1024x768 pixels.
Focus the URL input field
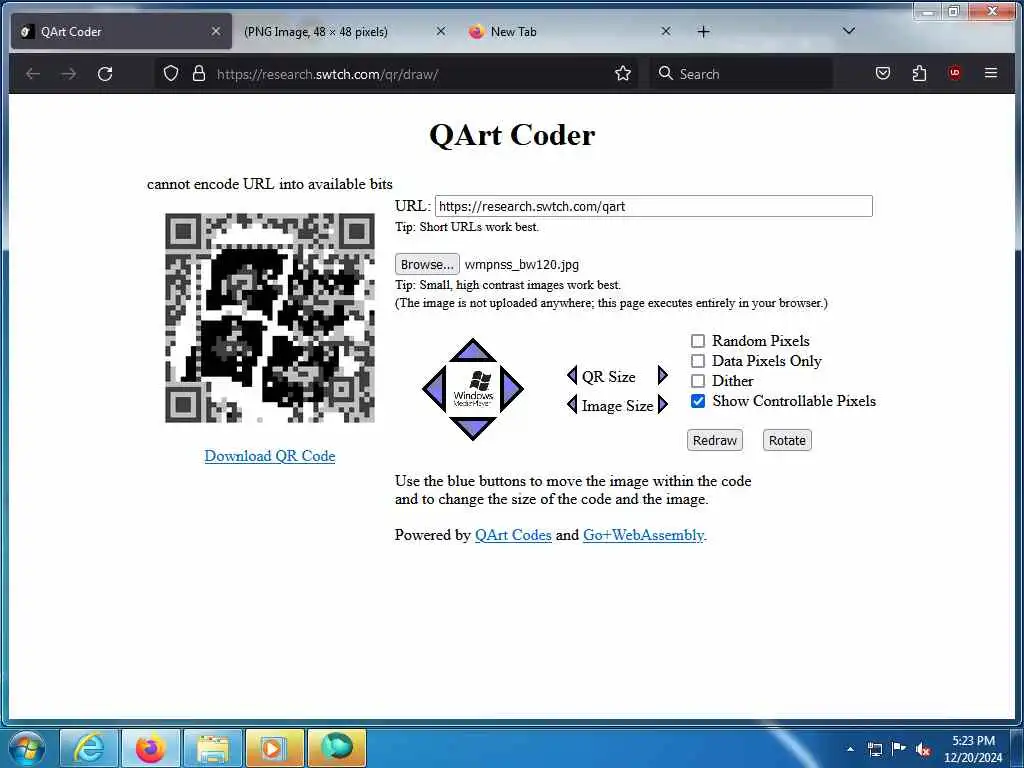click(654, 206)
